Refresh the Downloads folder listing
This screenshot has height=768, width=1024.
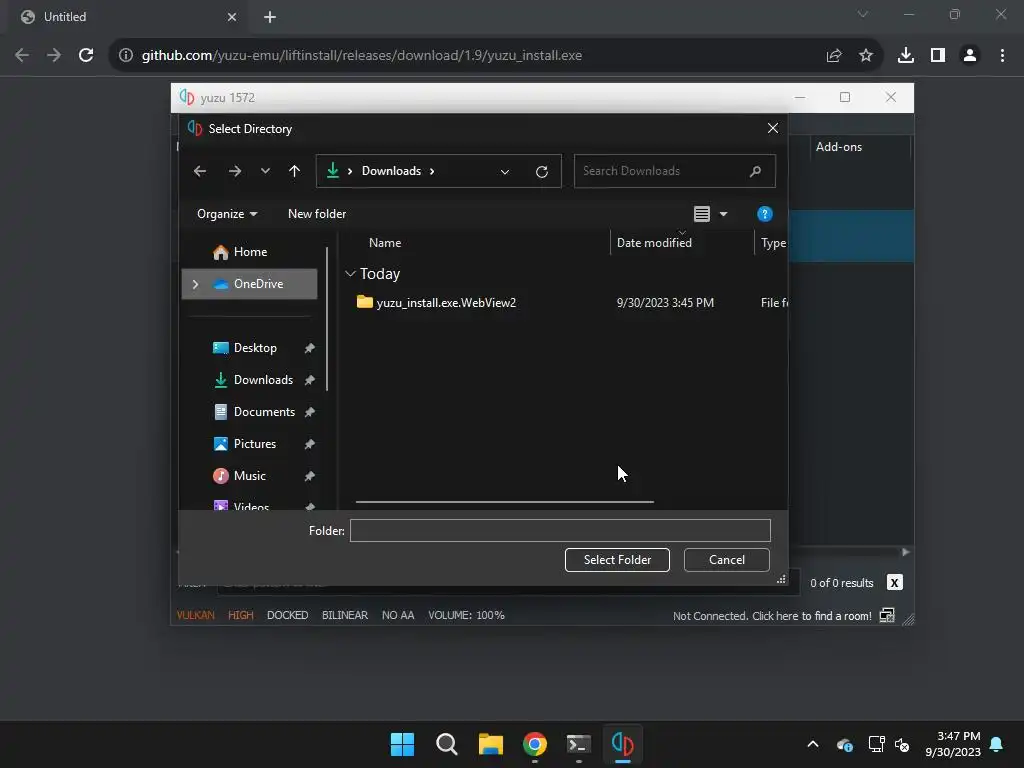pyautogui.click(x=541, y=172)
